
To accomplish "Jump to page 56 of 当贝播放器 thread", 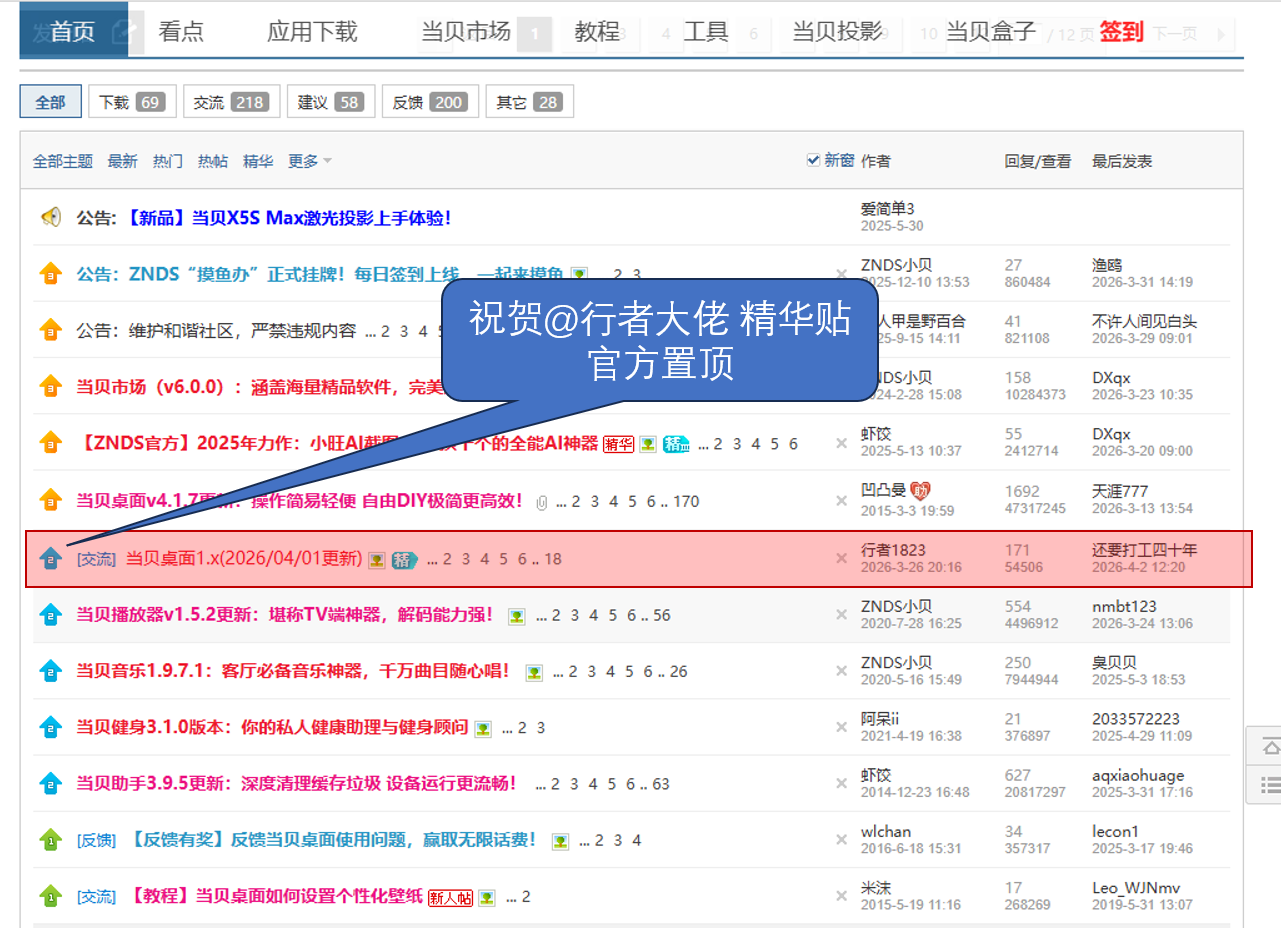I will pos(662,615).
